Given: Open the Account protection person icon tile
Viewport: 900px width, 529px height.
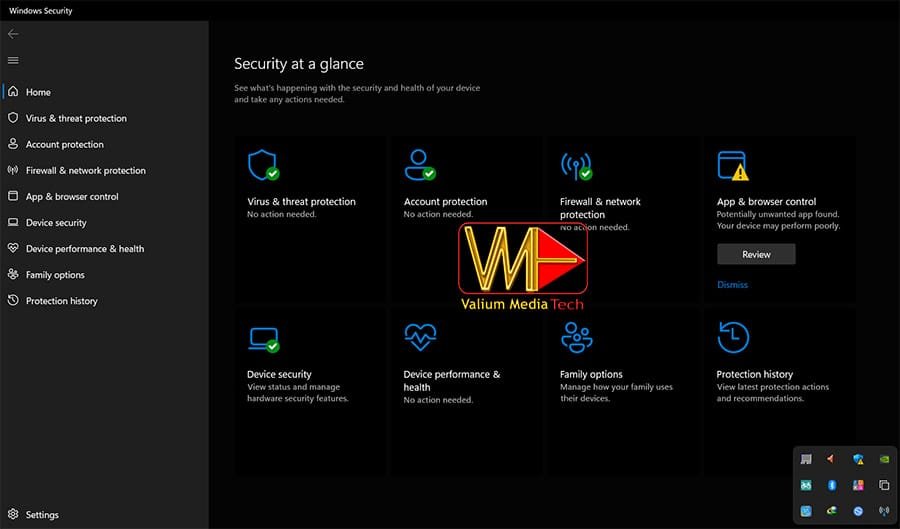Looking at the screenshot, I should [465, 219].
